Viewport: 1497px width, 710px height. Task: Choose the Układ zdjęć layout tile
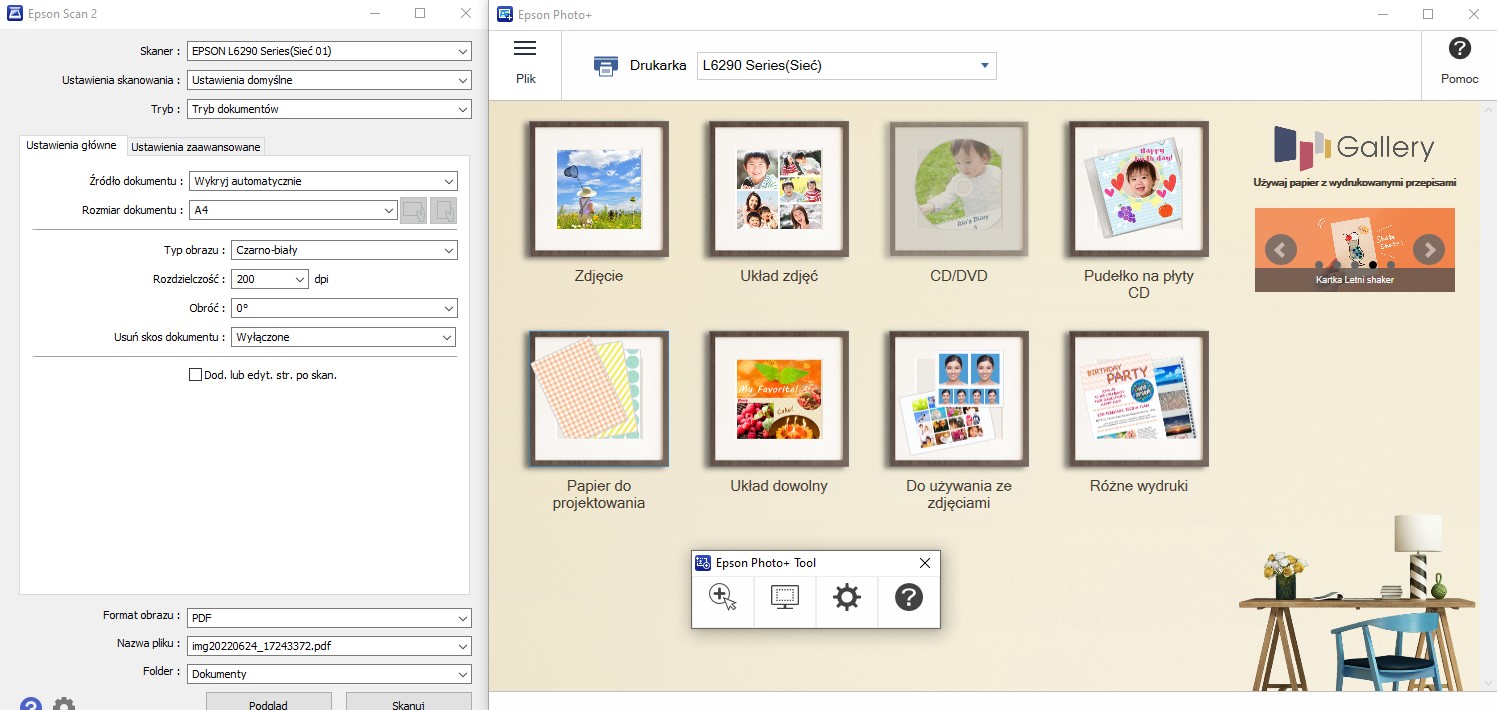point(779,189)
